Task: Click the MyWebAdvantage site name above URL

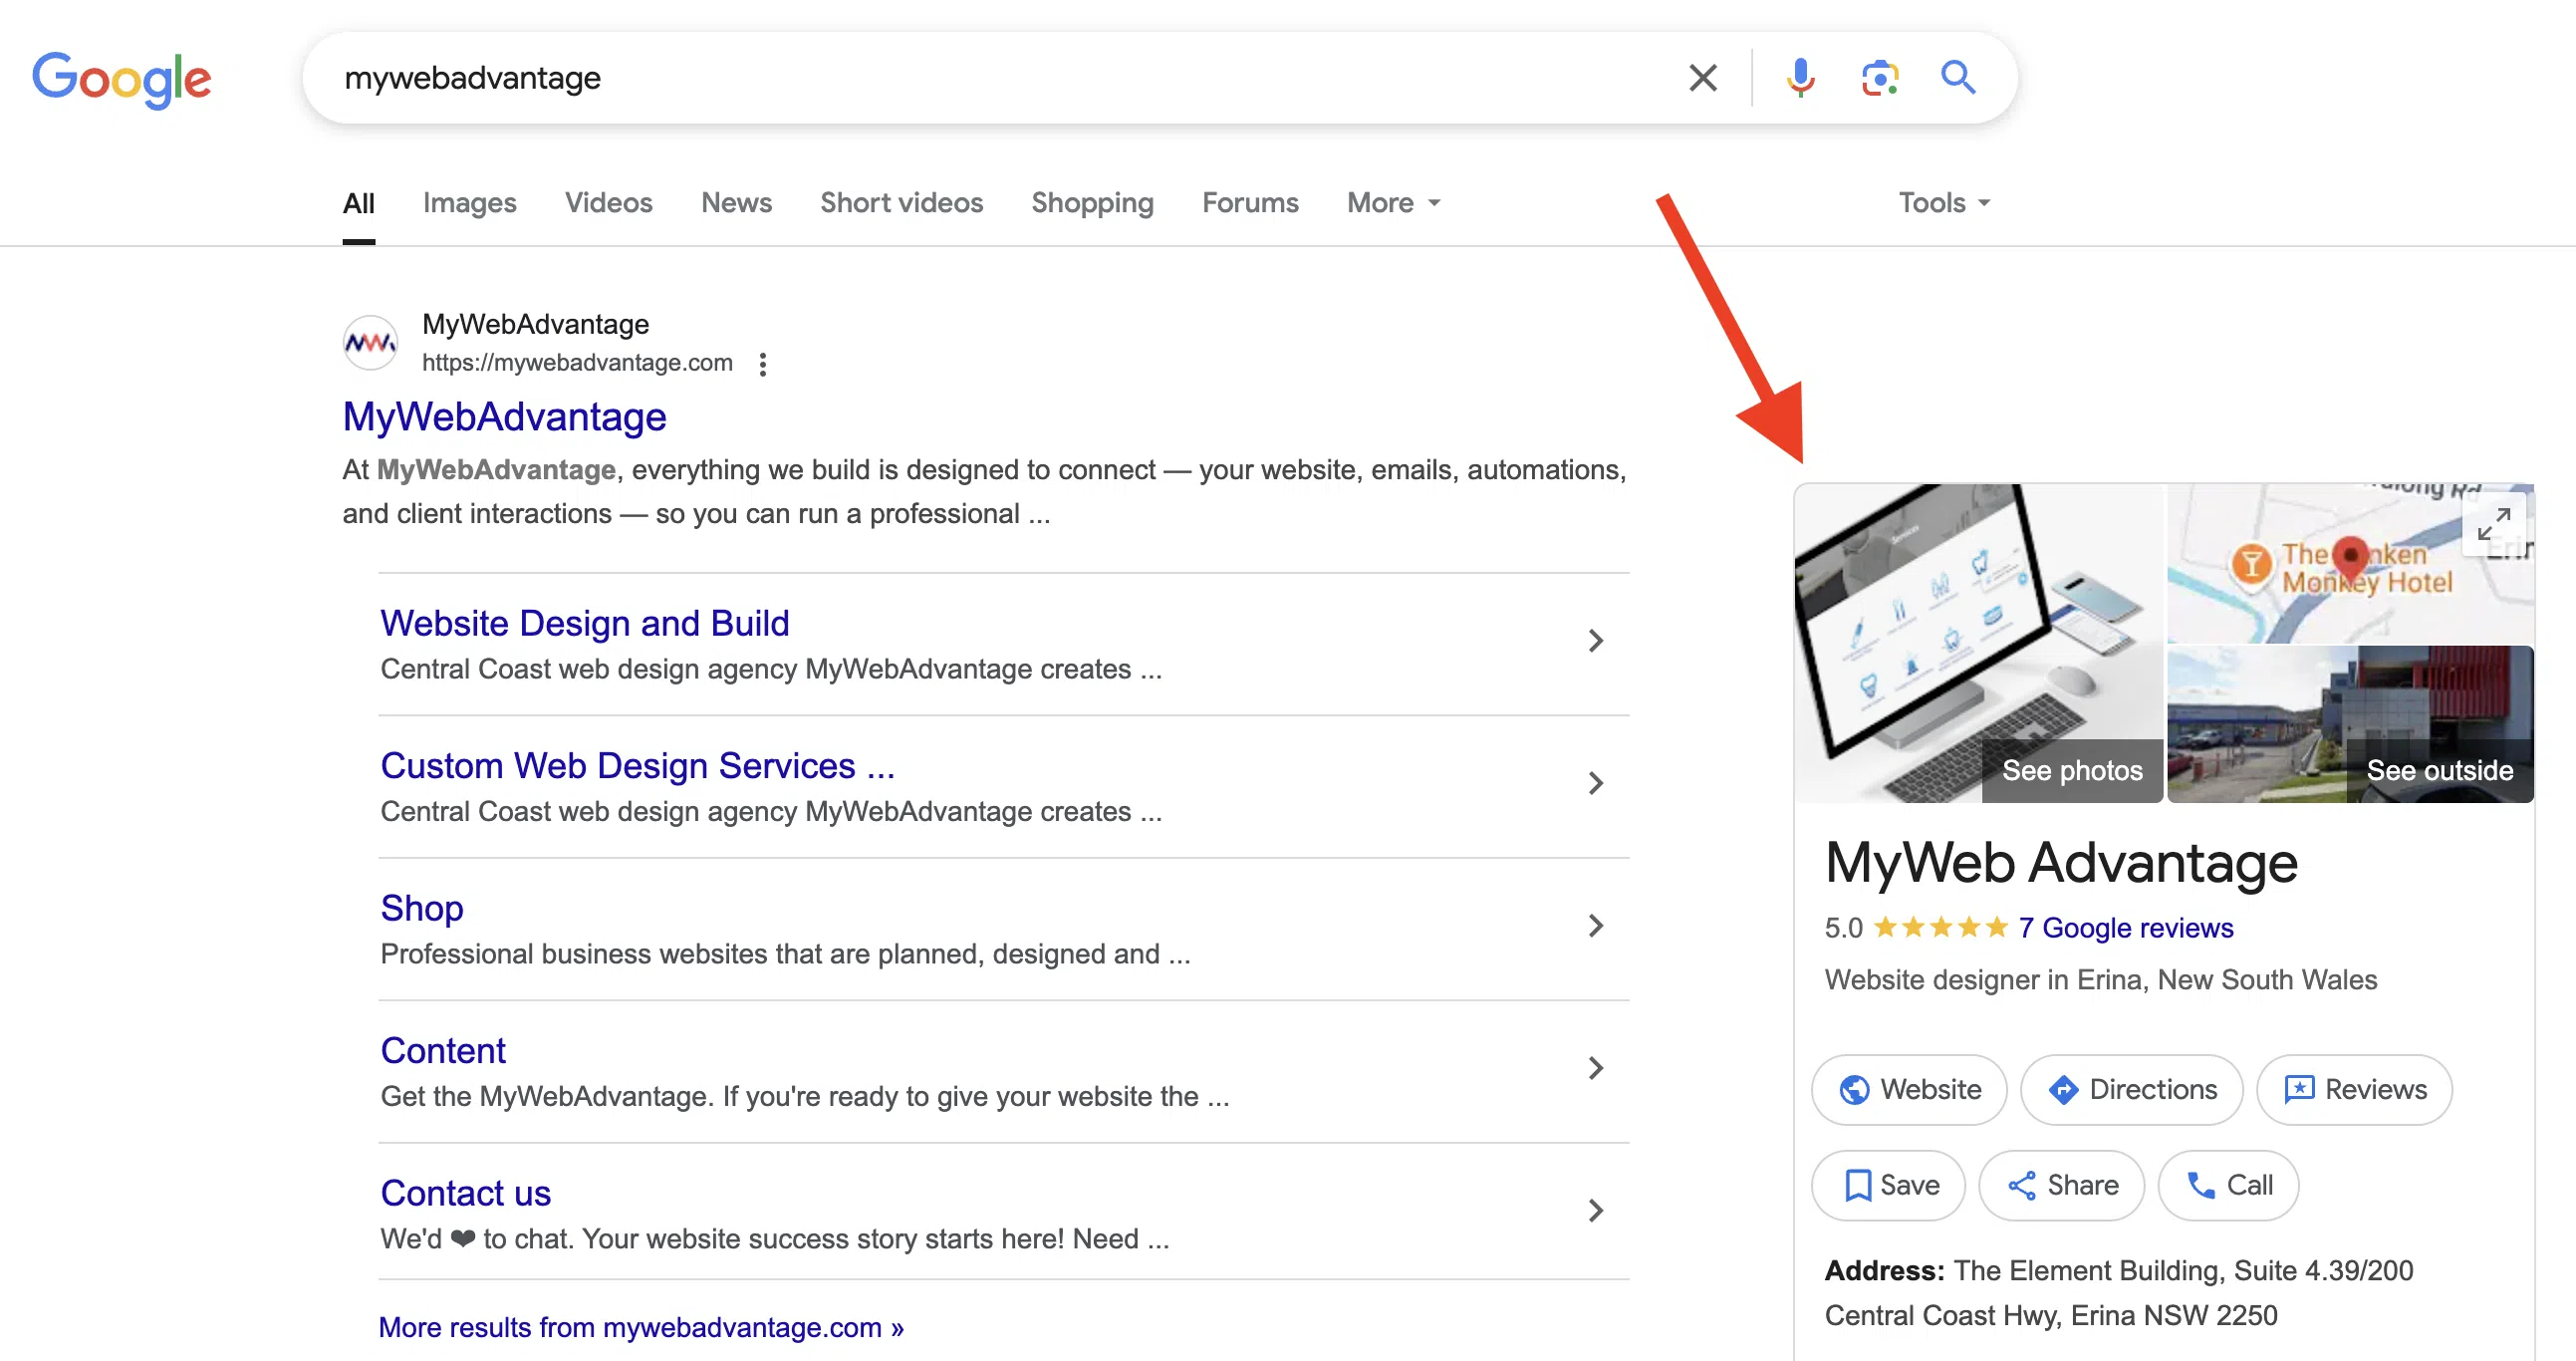Action: click(535, 325)
